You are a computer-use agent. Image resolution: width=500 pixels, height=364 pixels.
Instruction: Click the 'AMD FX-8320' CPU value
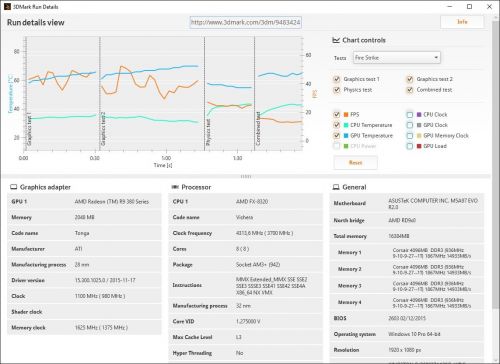252,202
